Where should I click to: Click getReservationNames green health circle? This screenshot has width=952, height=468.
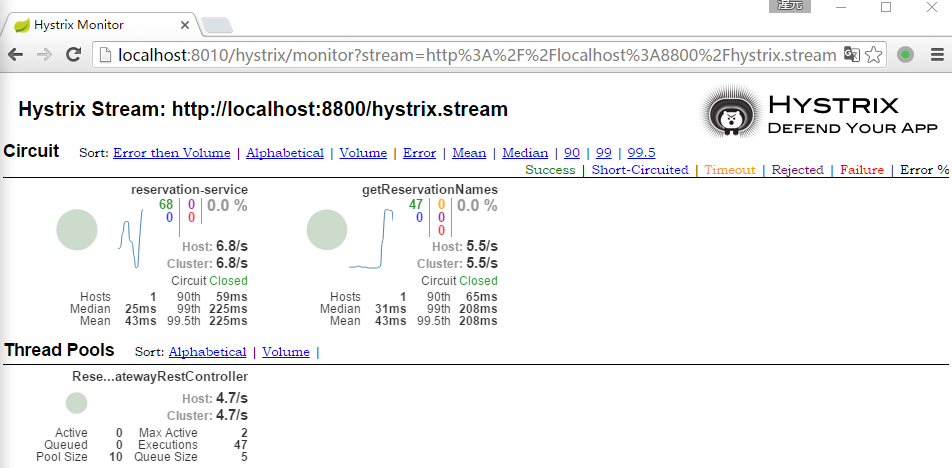(327, 229)
